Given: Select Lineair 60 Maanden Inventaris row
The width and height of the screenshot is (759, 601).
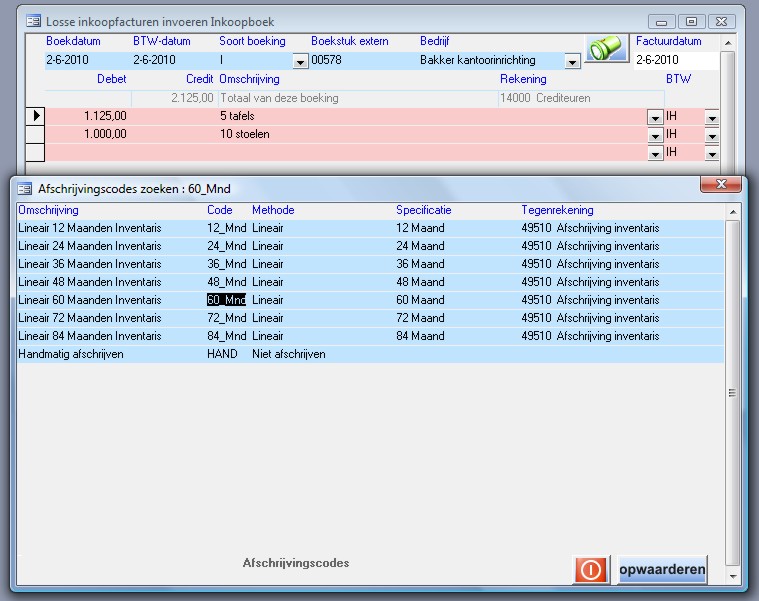Looking at the screenshot, I should [x=370, y=300].
